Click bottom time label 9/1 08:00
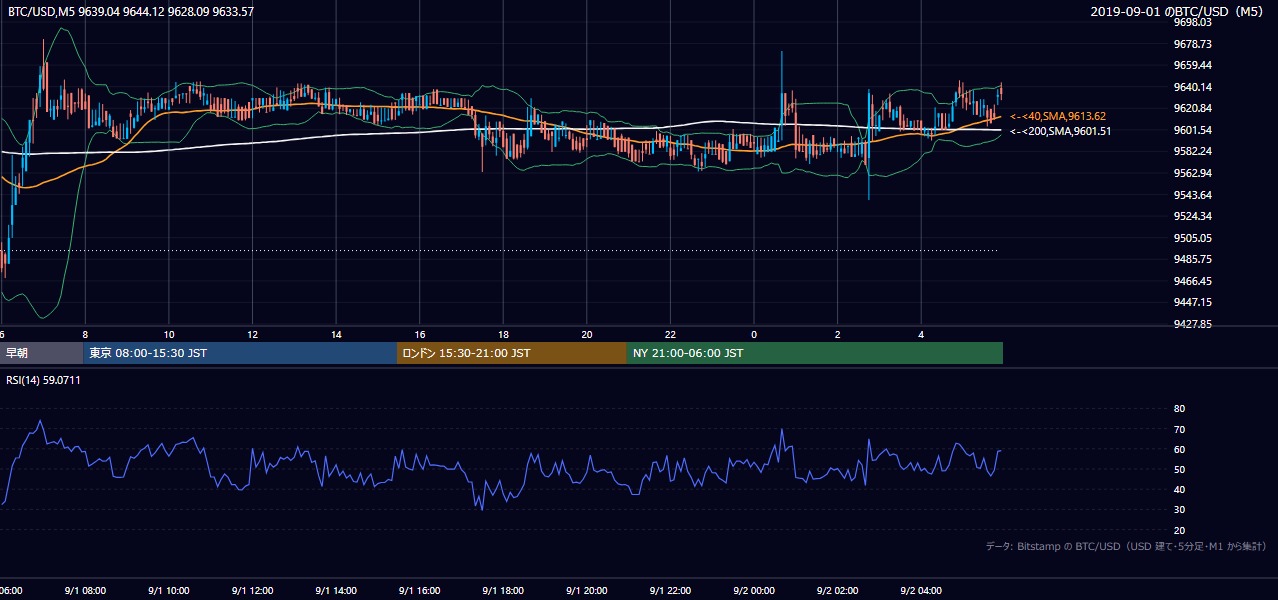The image size is (1278, 600). pyautogui.click(x=85, y=591)
